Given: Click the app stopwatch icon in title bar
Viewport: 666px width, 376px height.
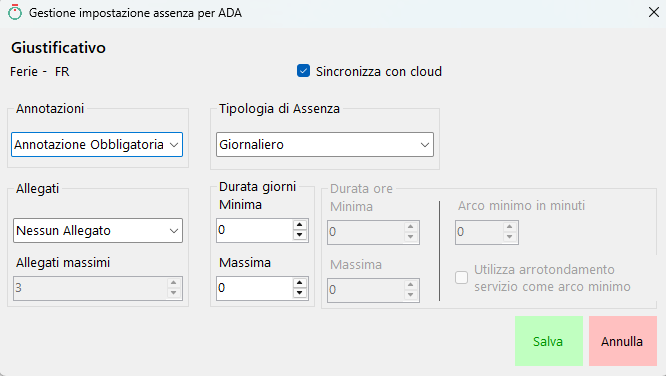Looking at the screenshot, I should point(14,12).
